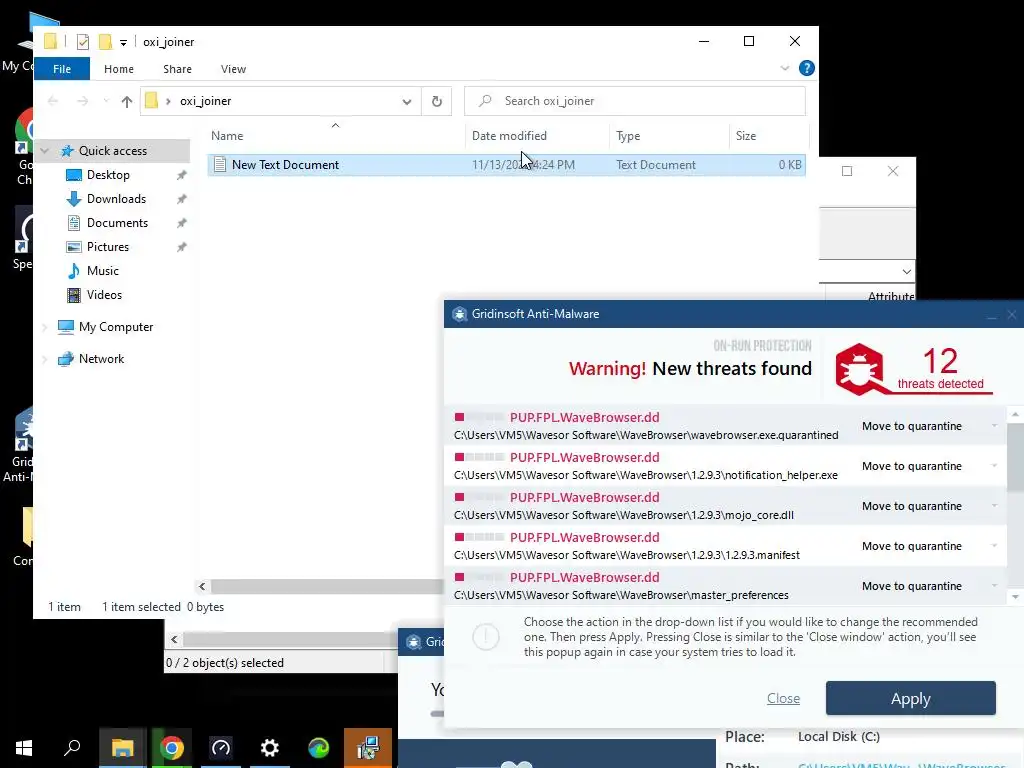Open Google Chrome from taskbar
This screenshot has width=1024, height=768.
click(x=171, y=748)
